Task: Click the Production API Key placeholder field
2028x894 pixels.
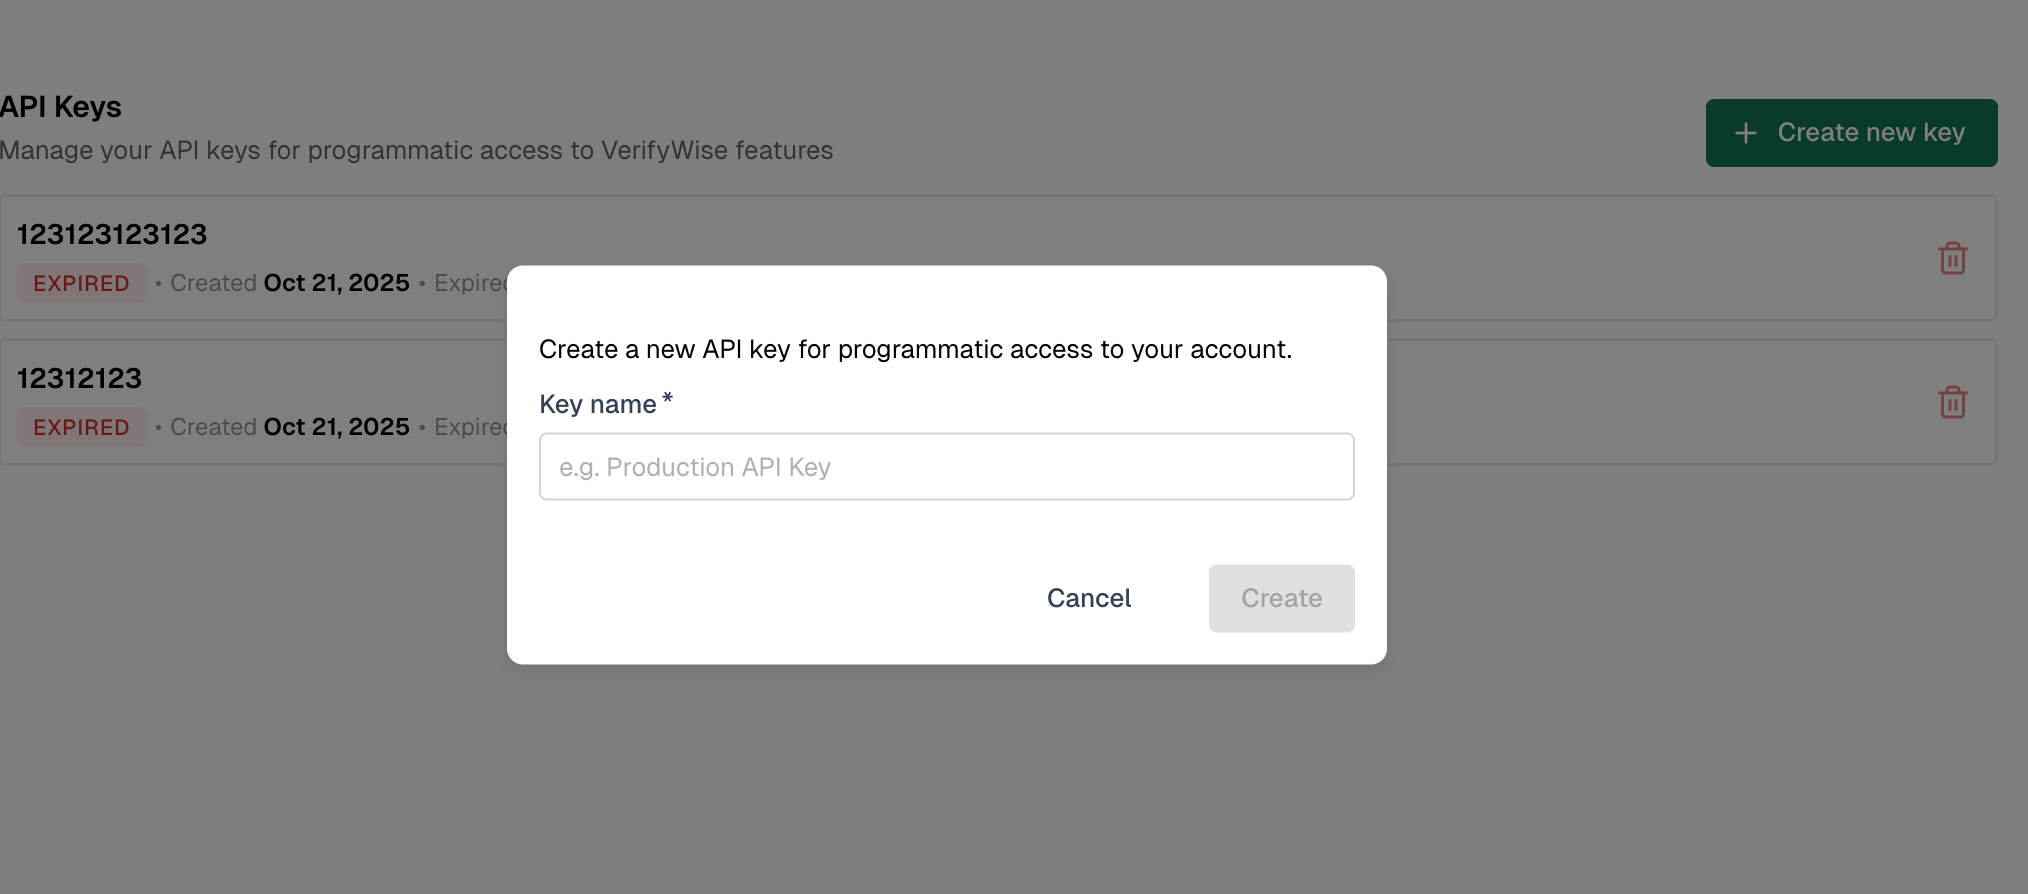Action: [946, 466]
